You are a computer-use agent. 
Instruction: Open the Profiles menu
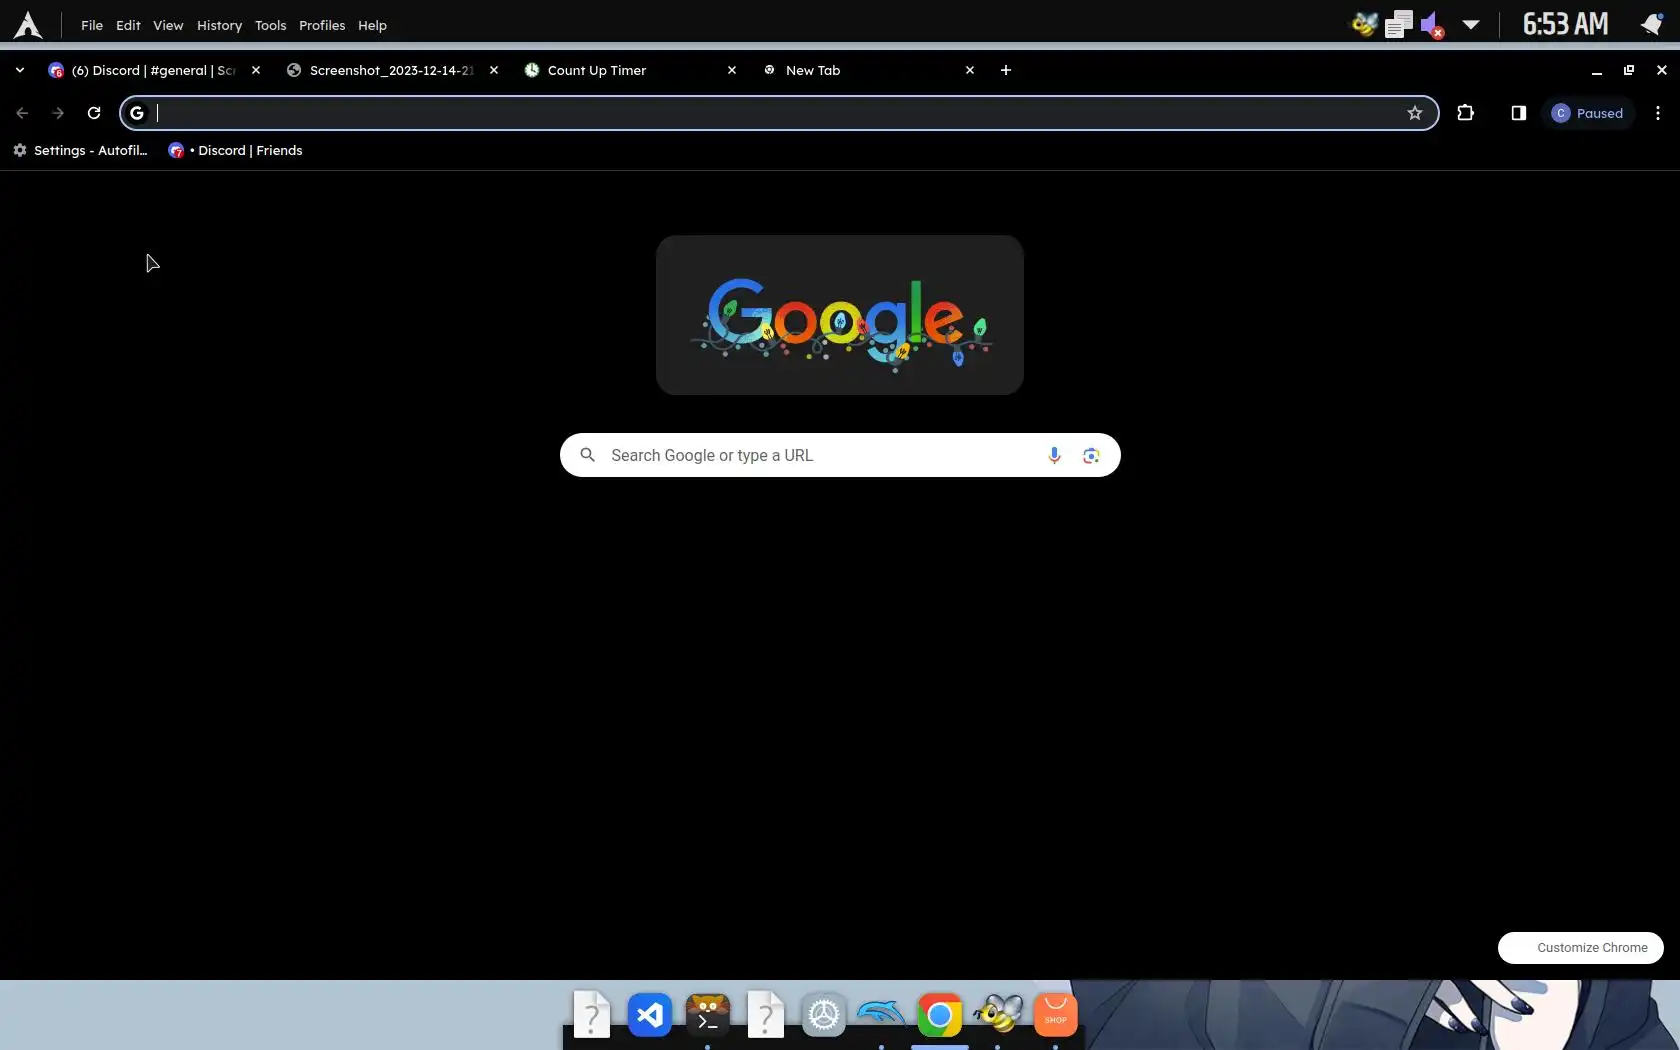[322, 25]
